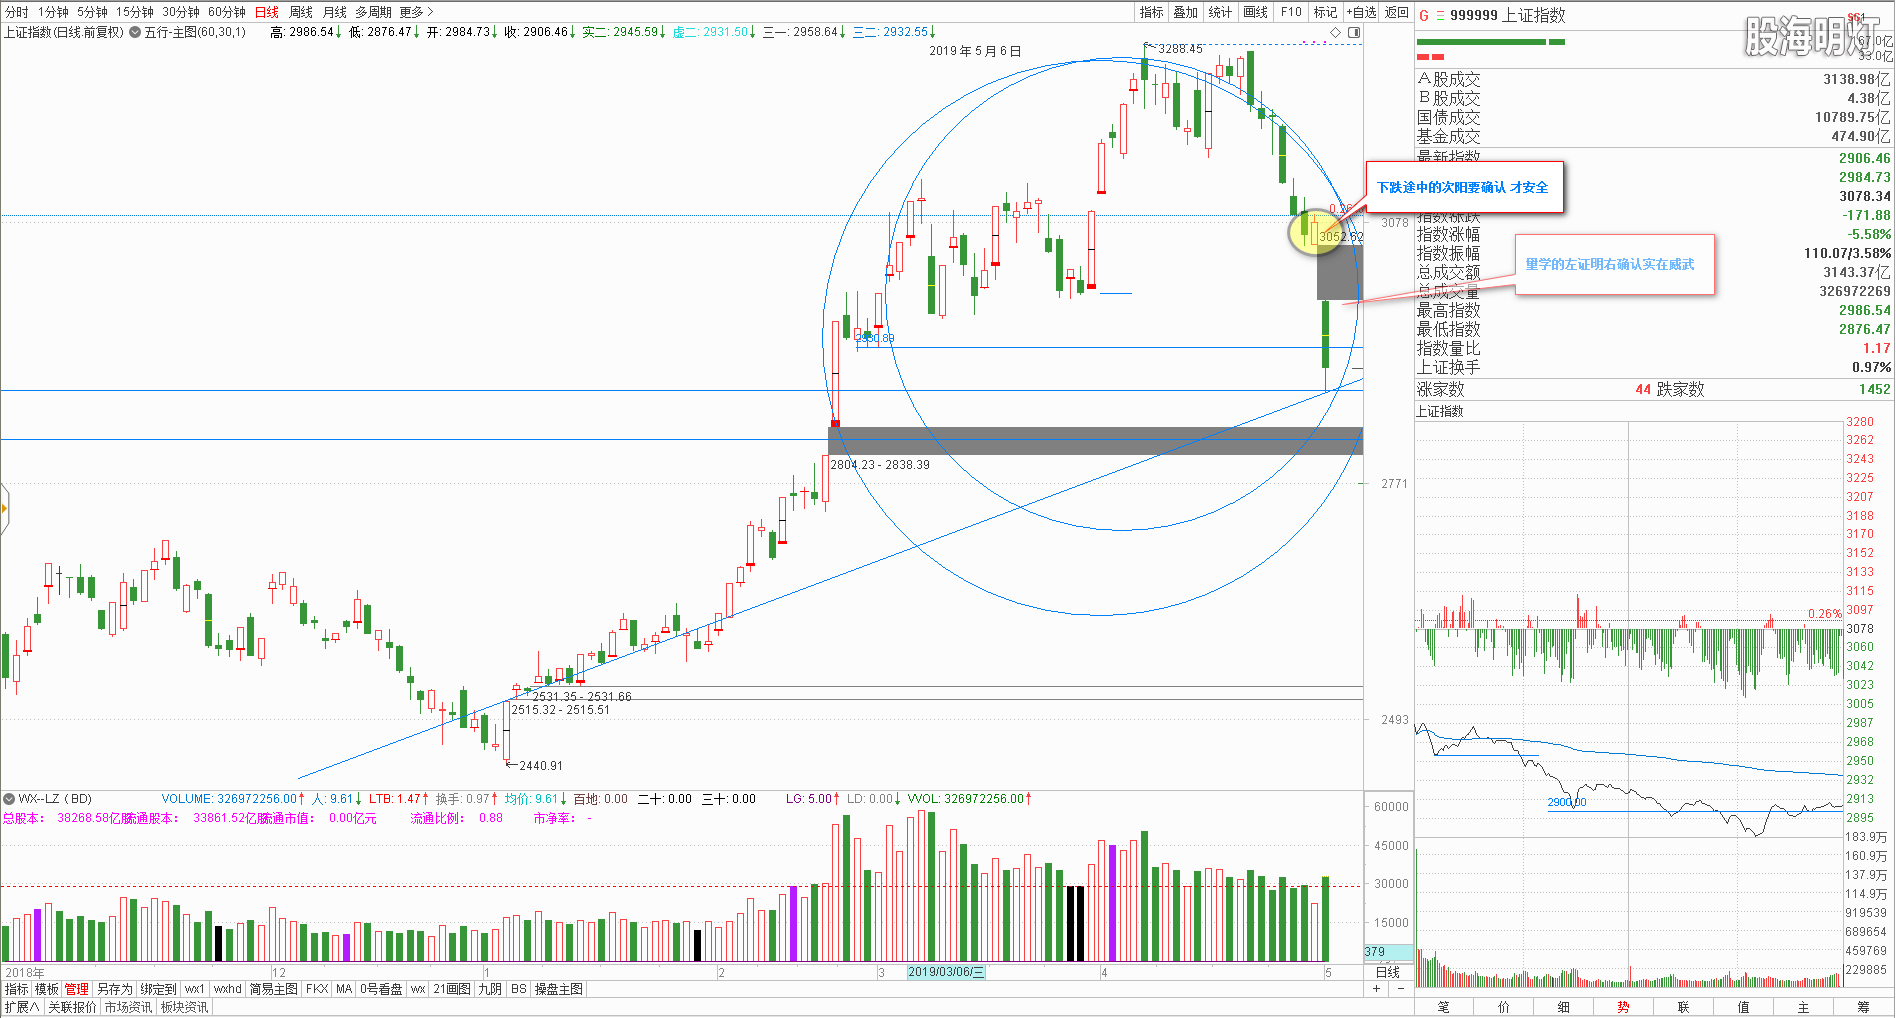Open the 细 detail tab
The height and width of the screenshot is (1018, 1896).
click(1564, 1007)
